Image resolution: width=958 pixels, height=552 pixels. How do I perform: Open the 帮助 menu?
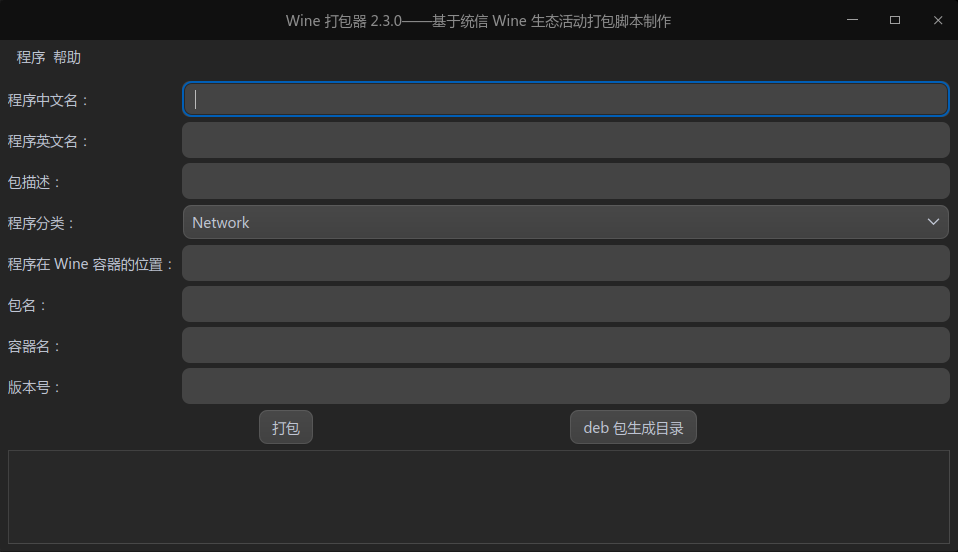tap(67, 58)
